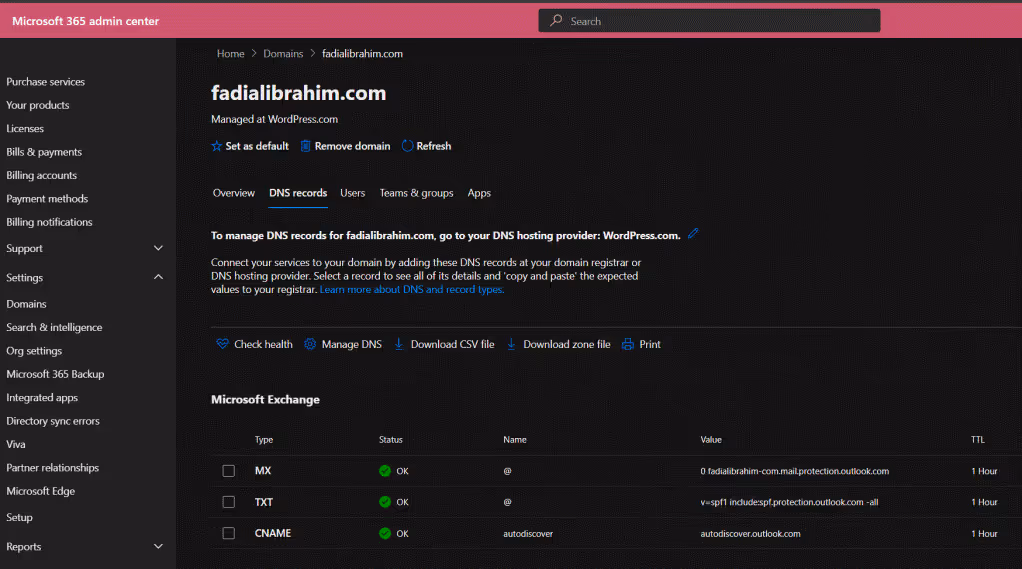Click the Refresh button label
Screen dimensions: 1022x569
pyautogui.click(x=433, y=146)
